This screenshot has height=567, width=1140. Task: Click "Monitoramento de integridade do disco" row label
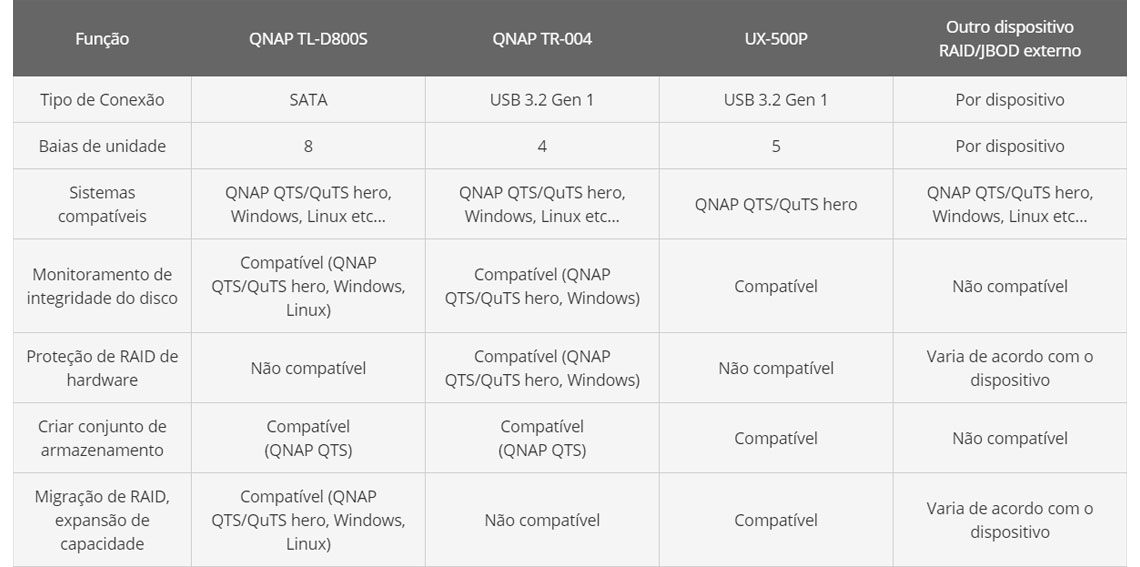(x=102, y=286)
